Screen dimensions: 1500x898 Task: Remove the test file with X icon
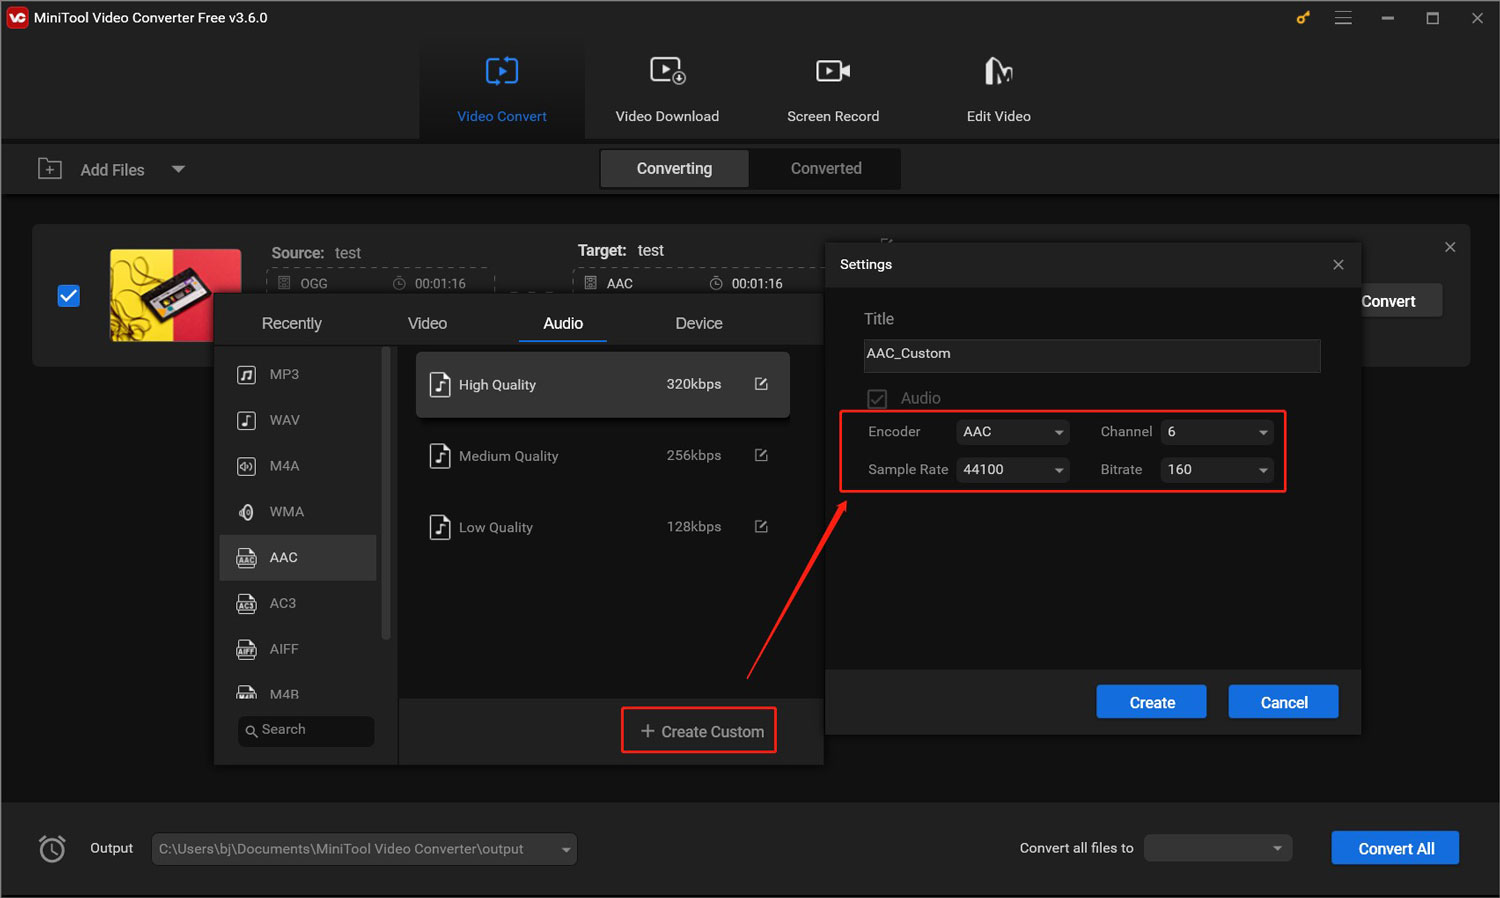click(1450, 247)
